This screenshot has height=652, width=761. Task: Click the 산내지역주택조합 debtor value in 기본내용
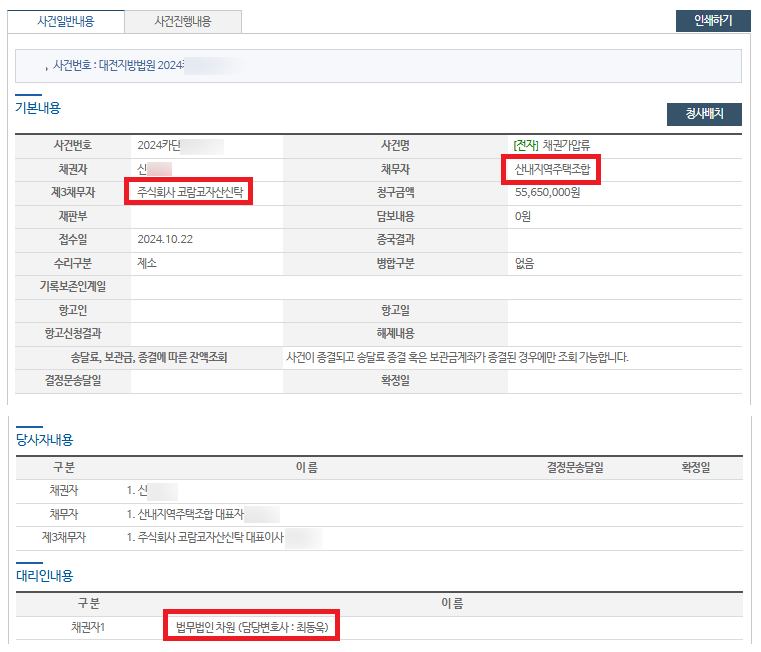click(x=552, y=169)
